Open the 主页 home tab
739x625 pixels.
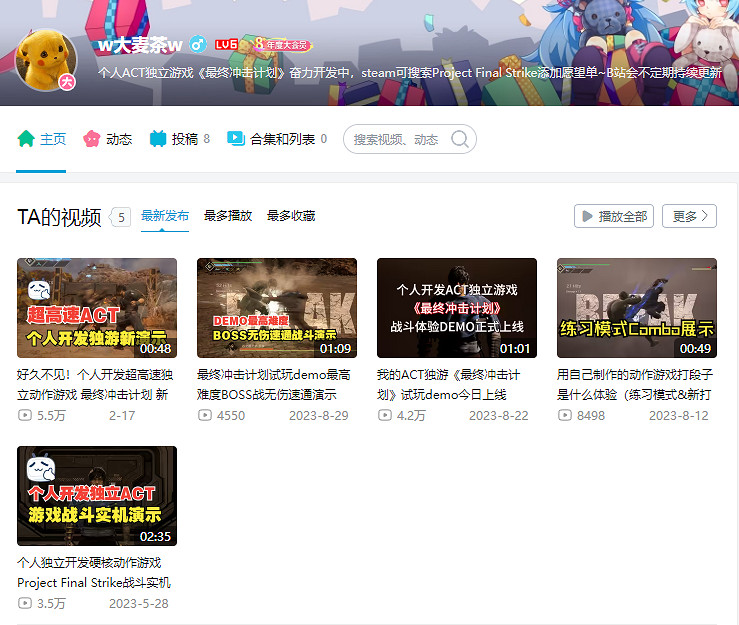point(42,139)
